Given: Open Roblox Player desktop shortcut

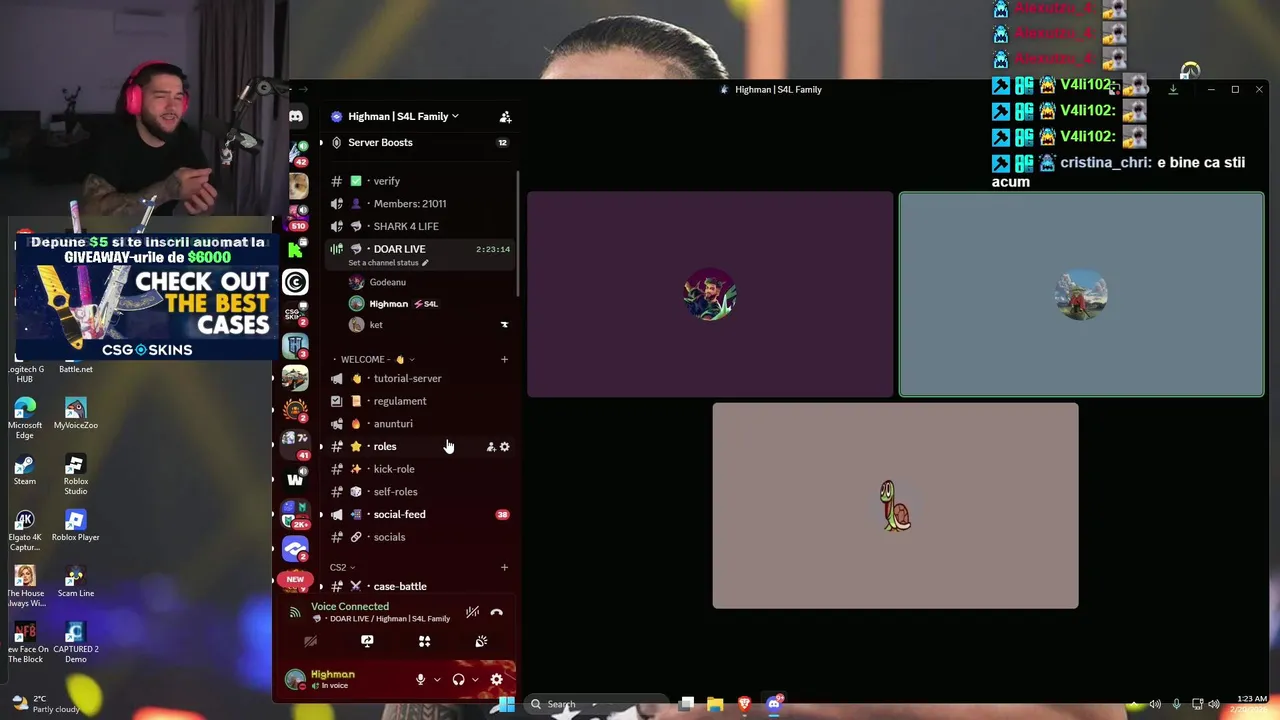Looking at the screenshot, I should [x=76, y=526].
